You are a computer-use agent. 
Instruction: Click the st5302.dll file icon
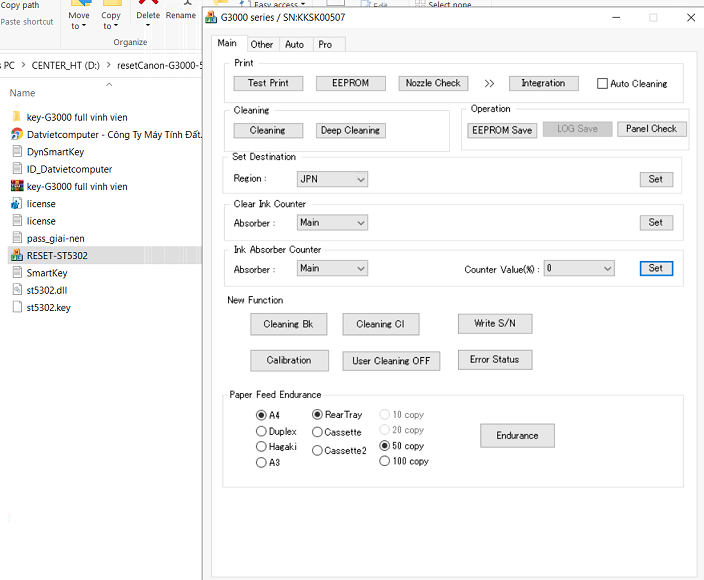click(17, 290)
